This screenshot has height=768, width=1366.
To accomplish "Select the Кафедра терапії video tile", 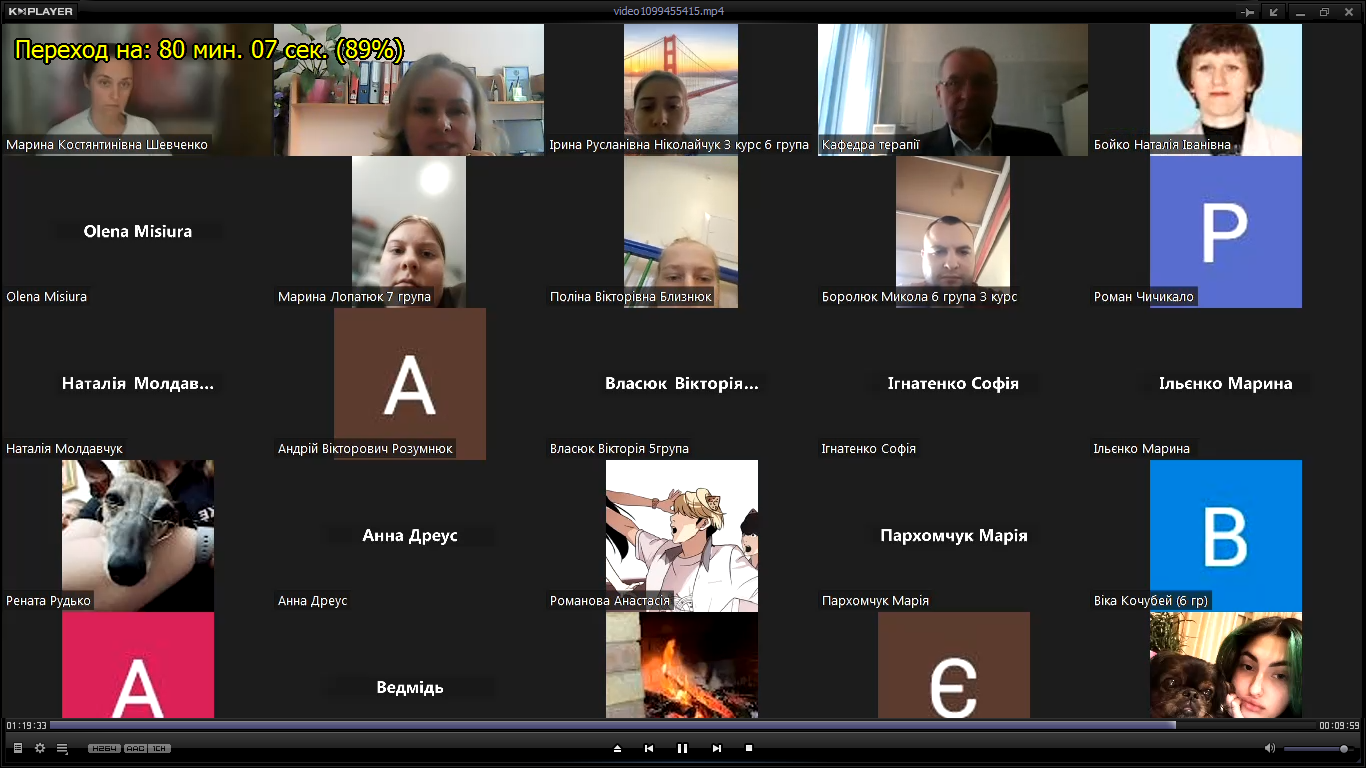I will pos(953,90).
